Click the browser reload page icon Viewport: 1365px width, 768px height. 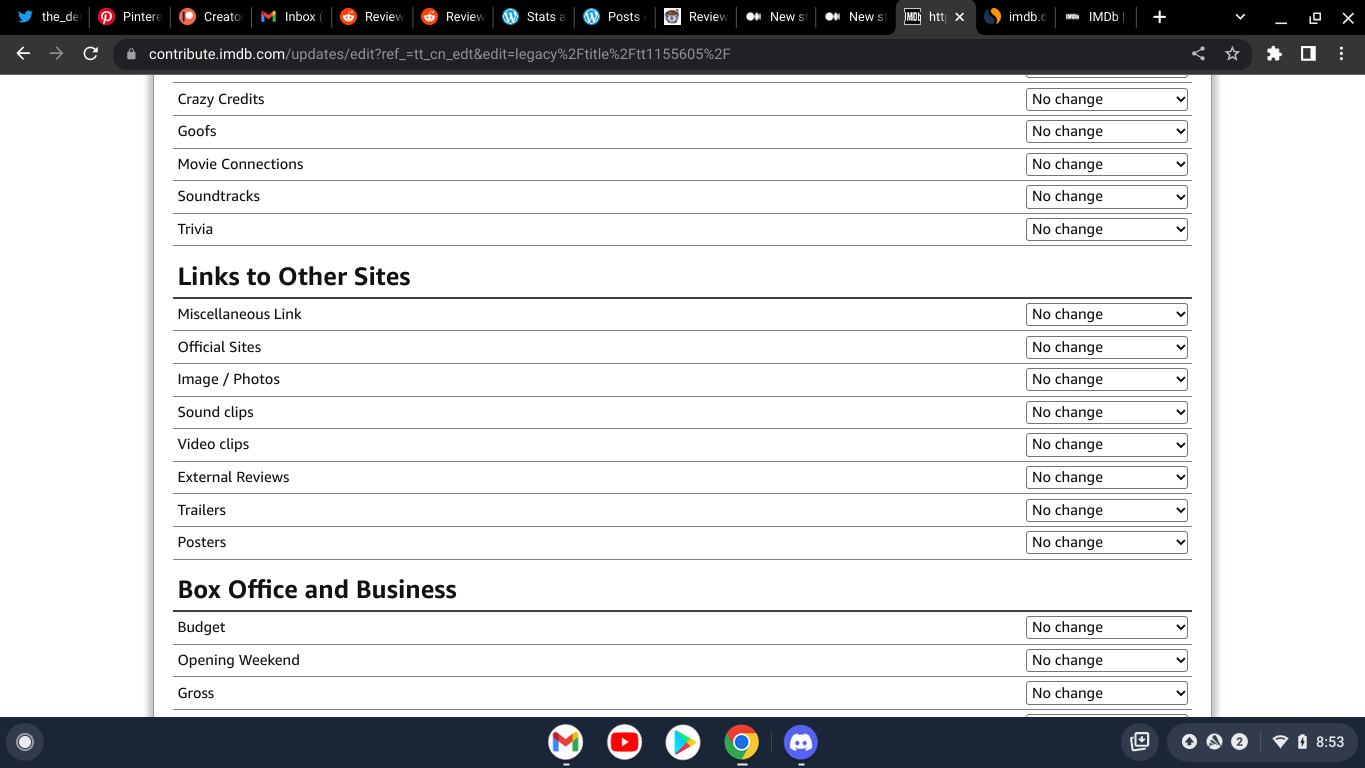[x=90, y=54]
